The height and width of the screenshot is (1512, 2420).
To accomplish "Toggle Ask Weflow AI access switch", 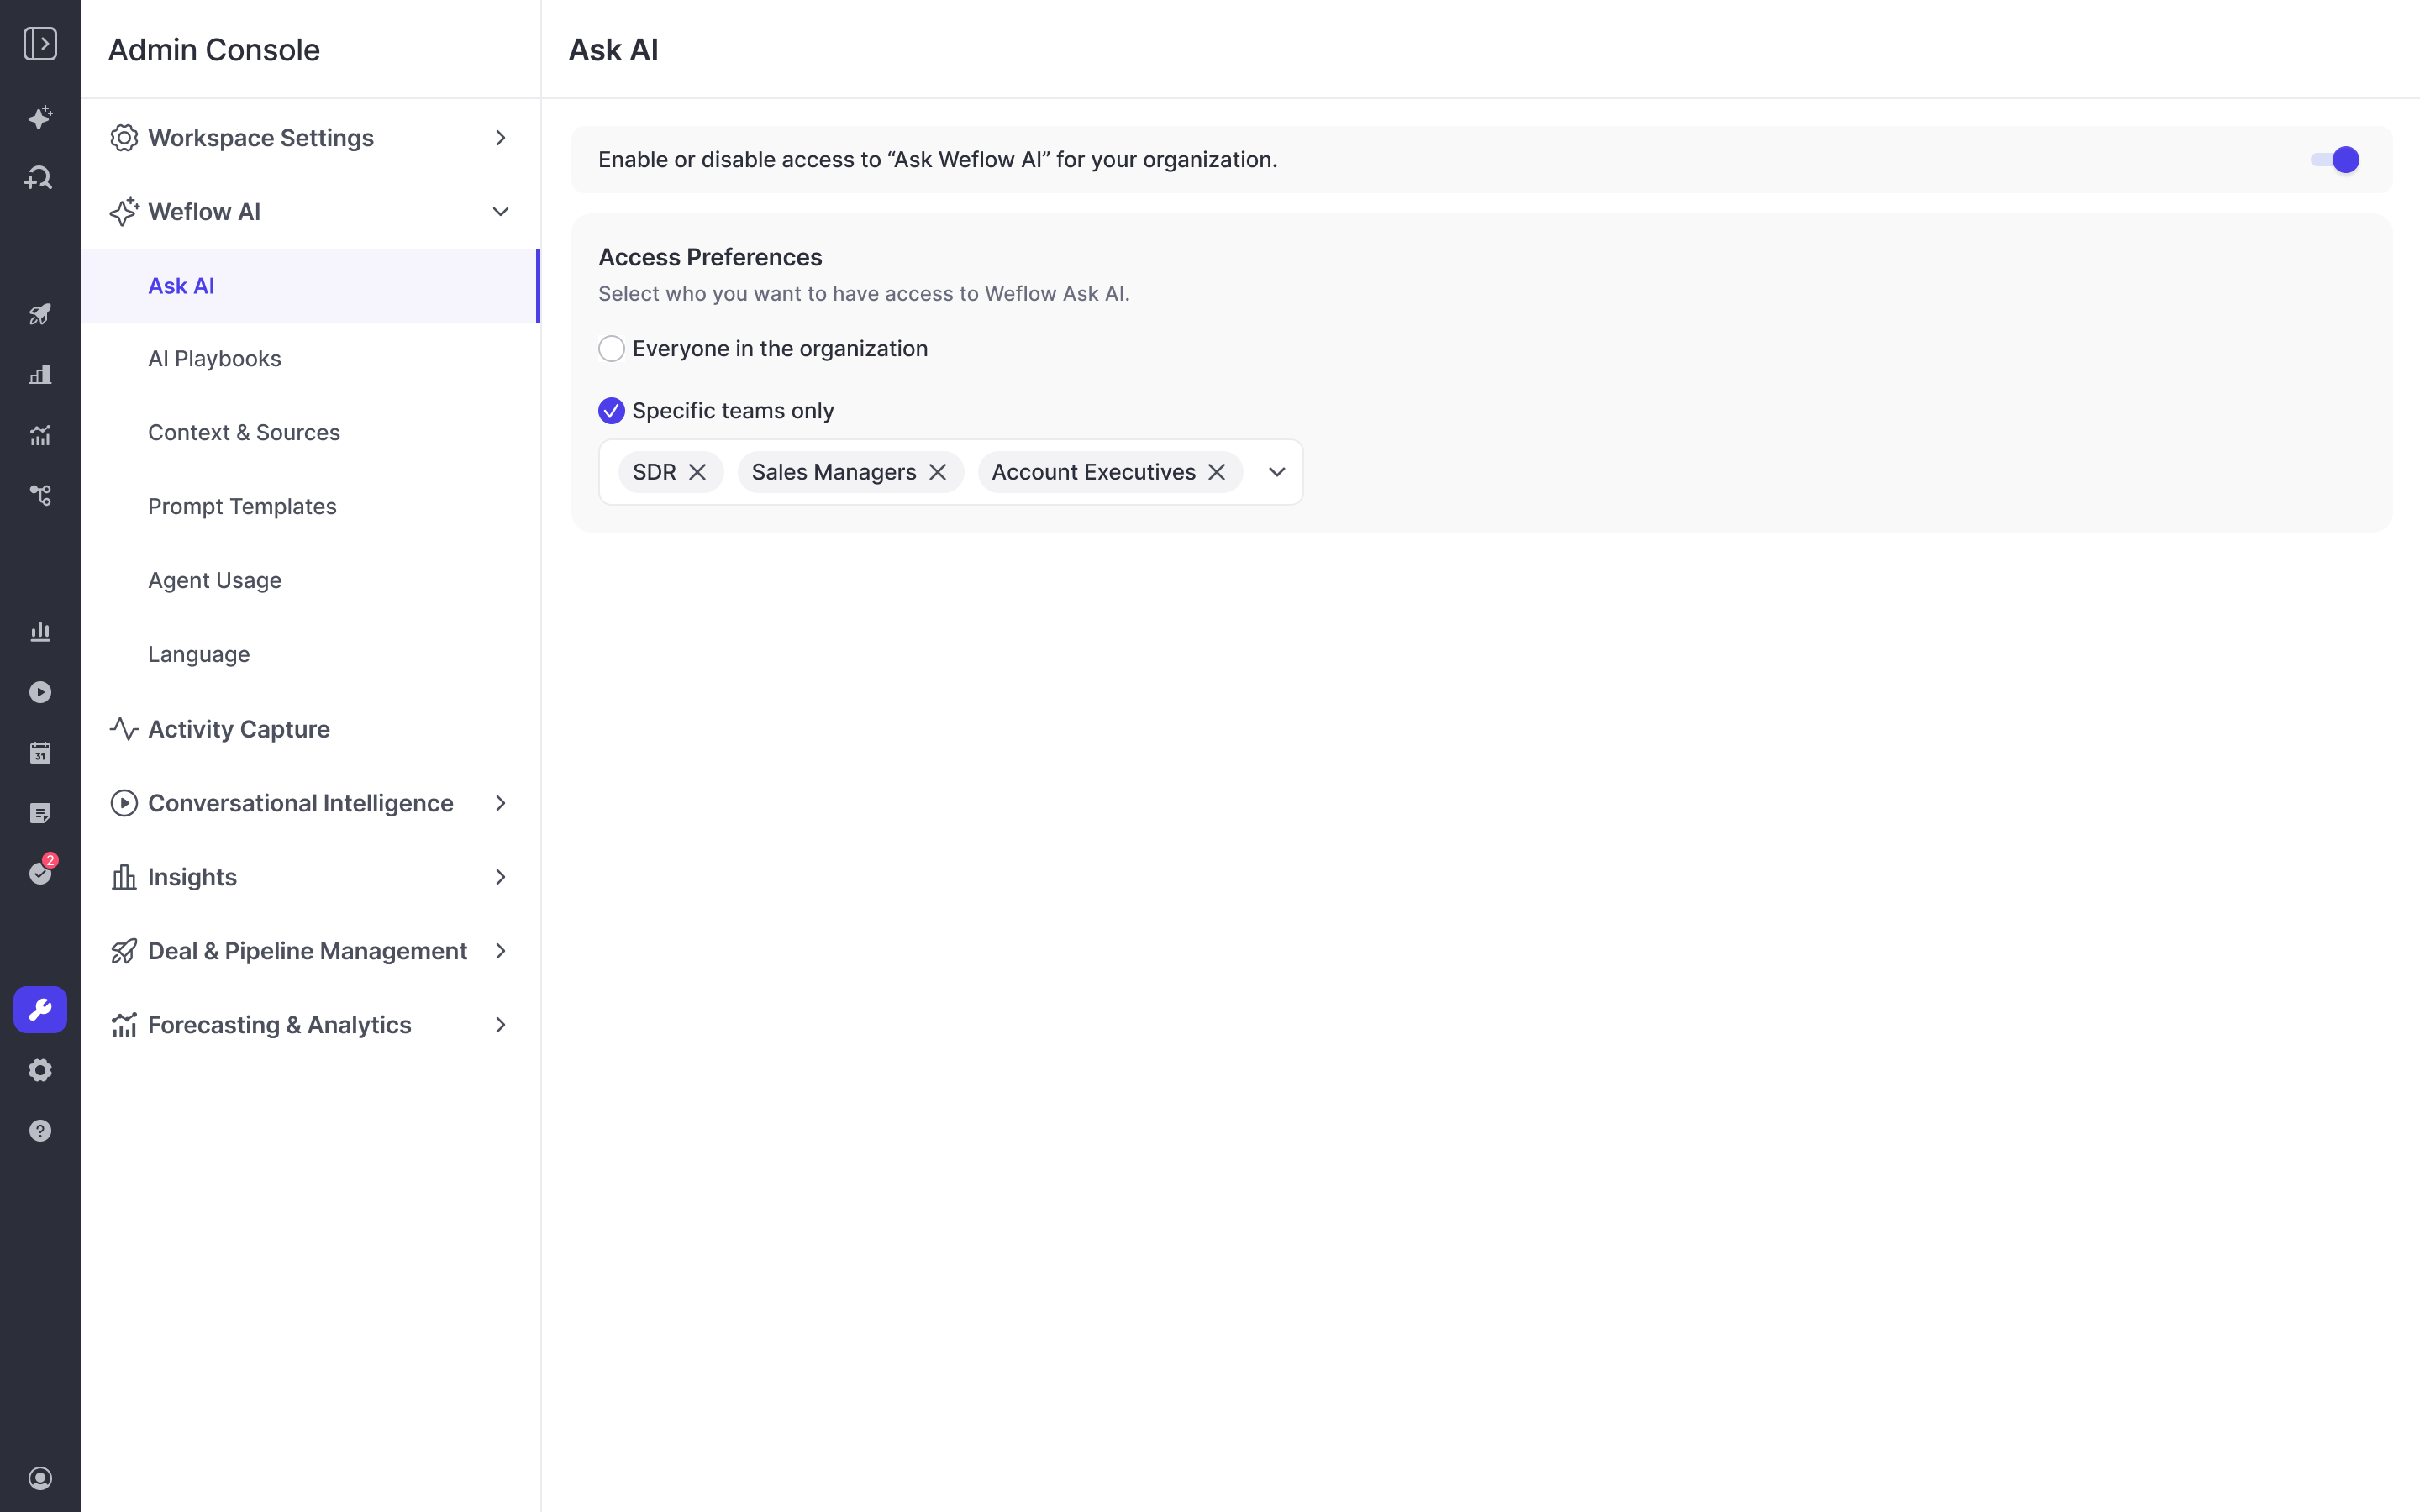I will tap(2335, 160).
